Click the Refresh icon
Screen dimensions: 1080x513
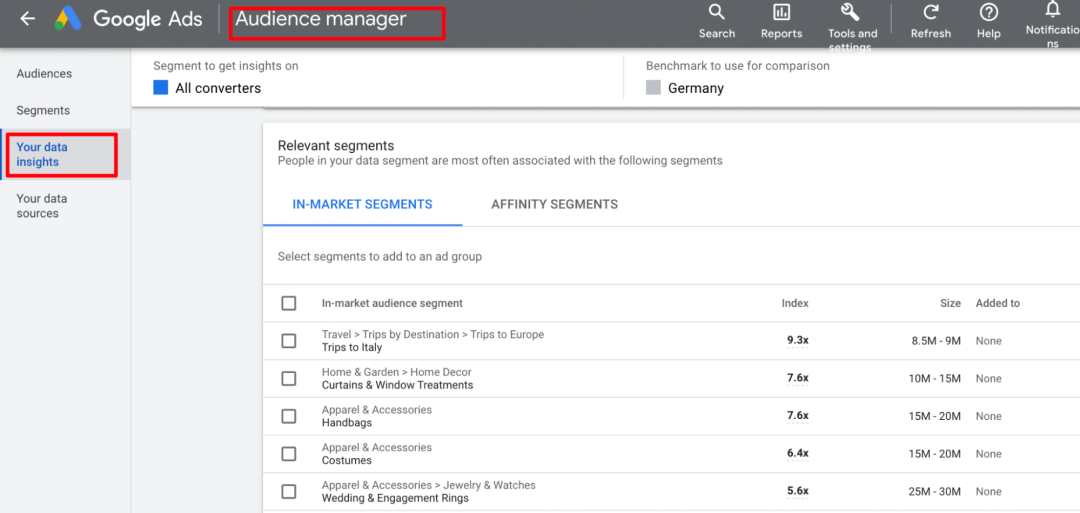pyautogui.click(x=930, y=13)
